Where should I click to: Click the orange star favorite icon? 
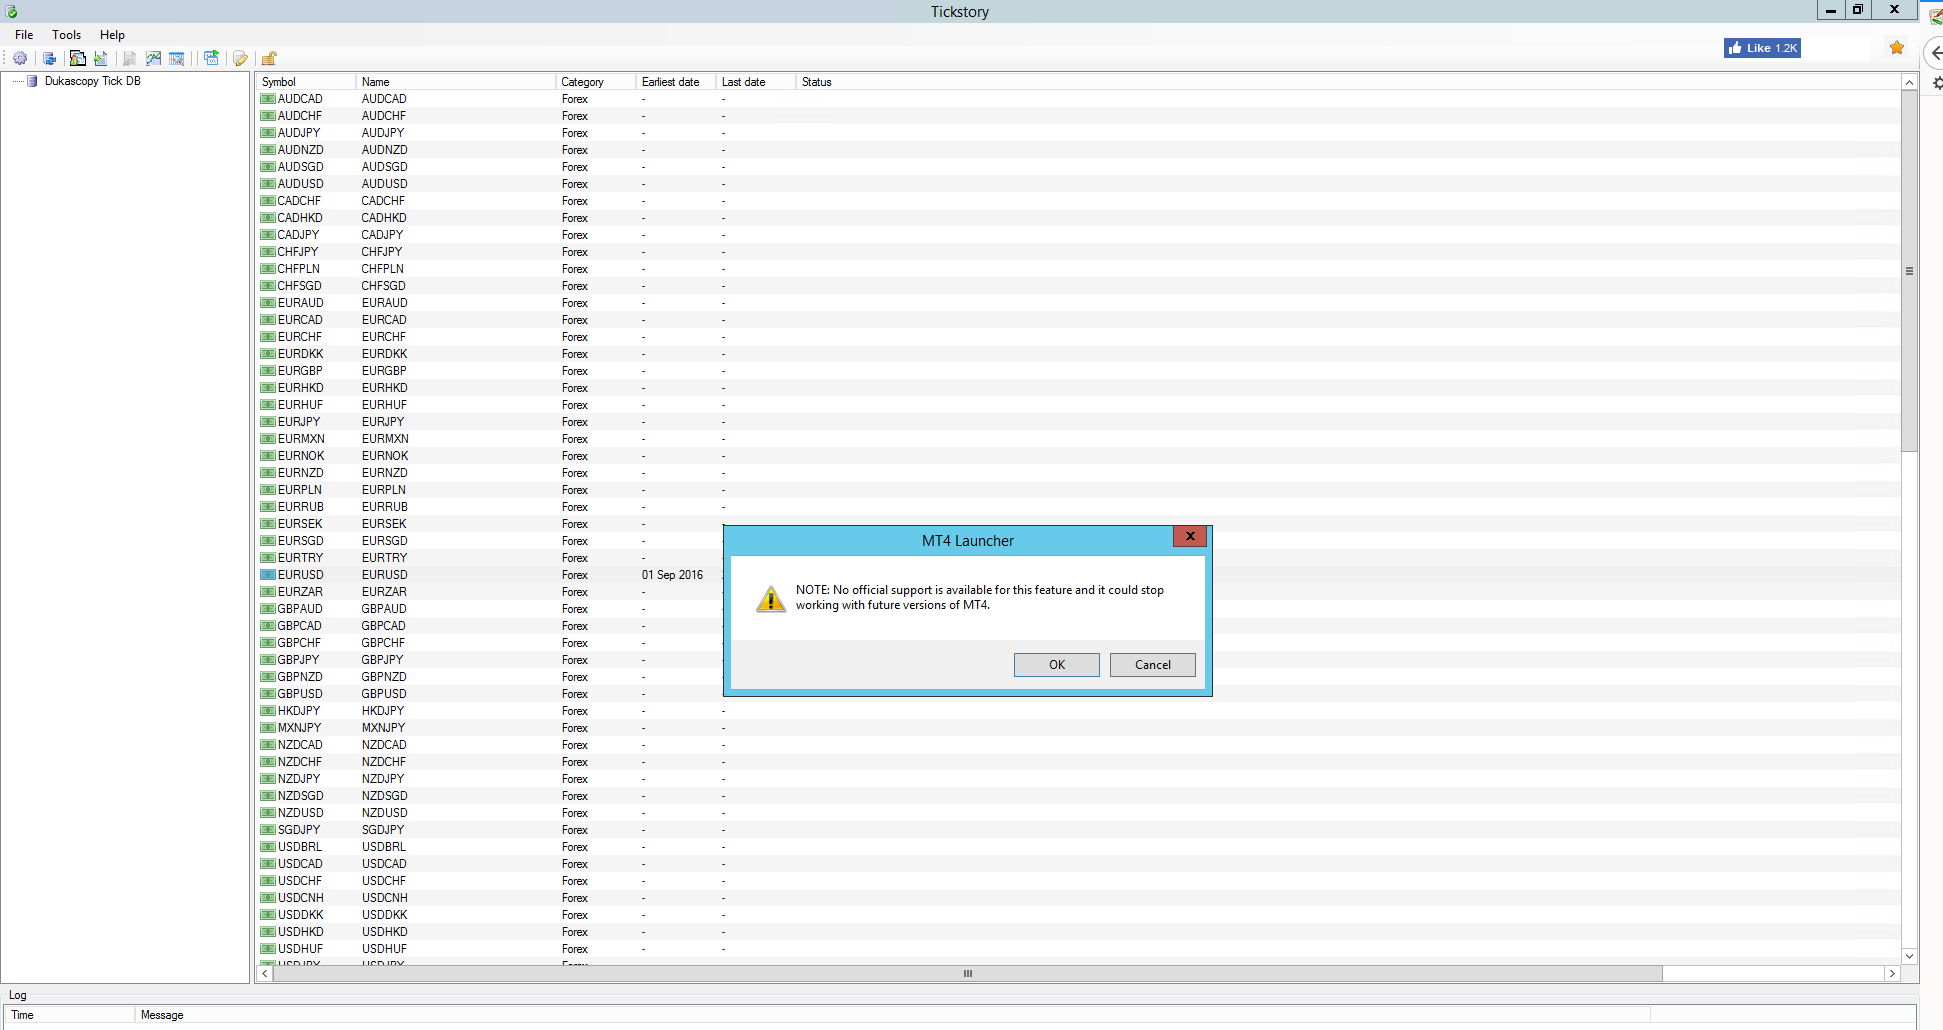[x=1897, y=47]
